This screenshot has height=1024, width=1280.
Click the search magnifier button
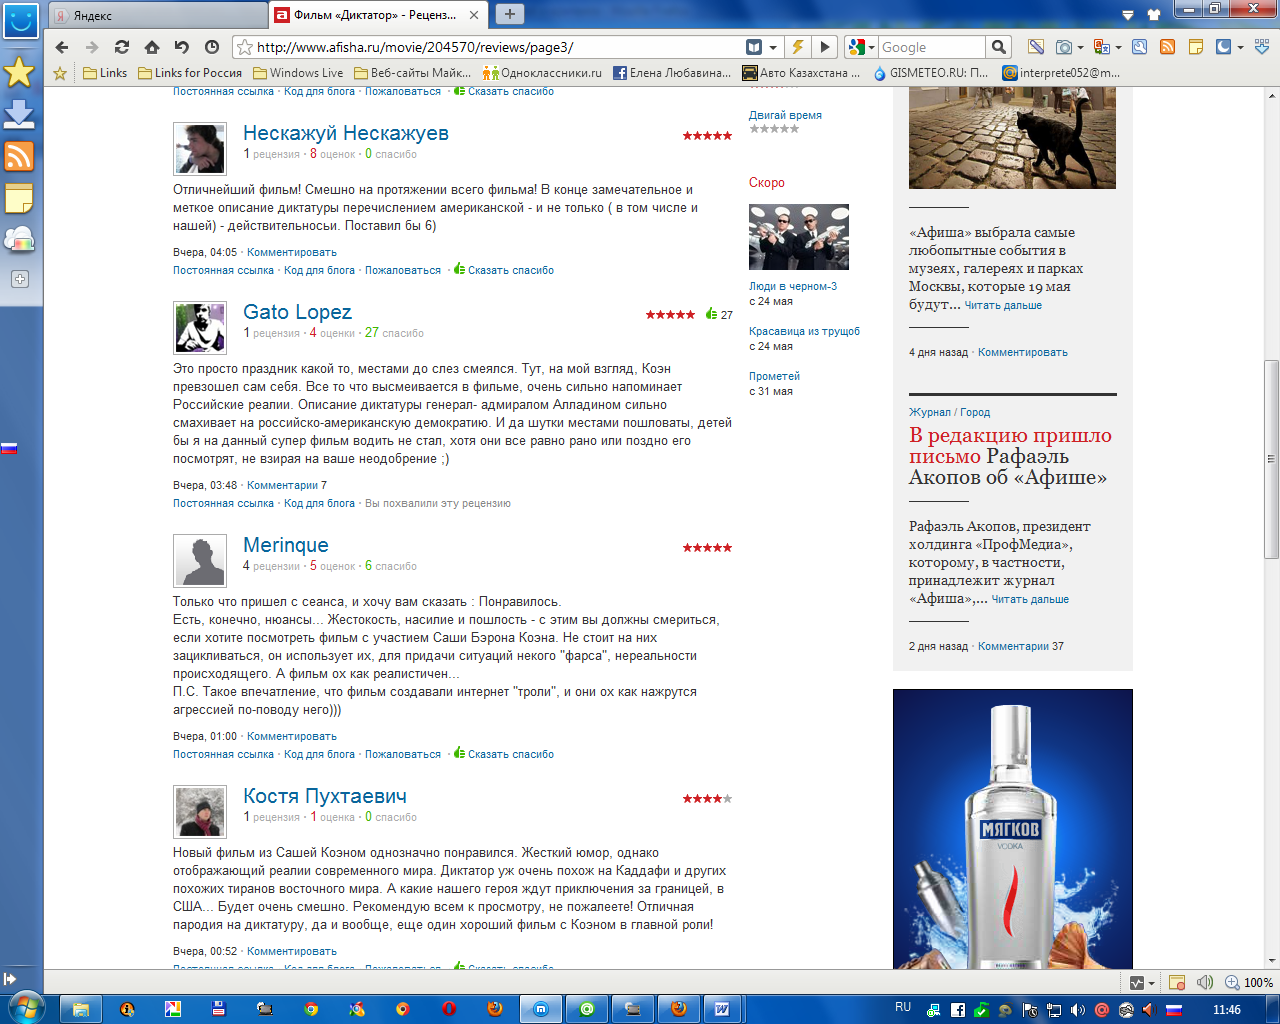tap(998, 47)
